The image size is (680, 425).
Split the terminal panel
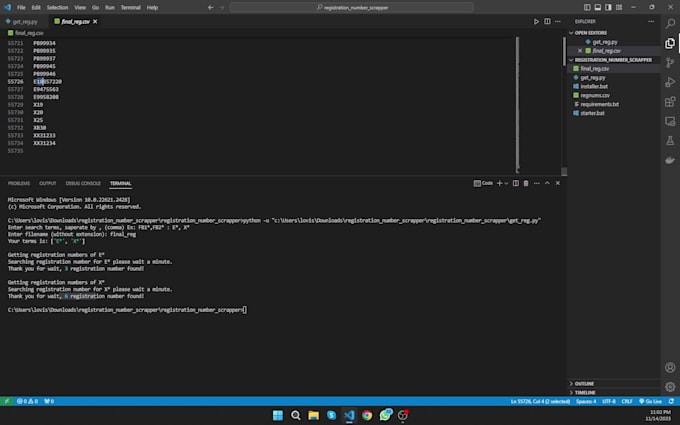click(516, 183)
